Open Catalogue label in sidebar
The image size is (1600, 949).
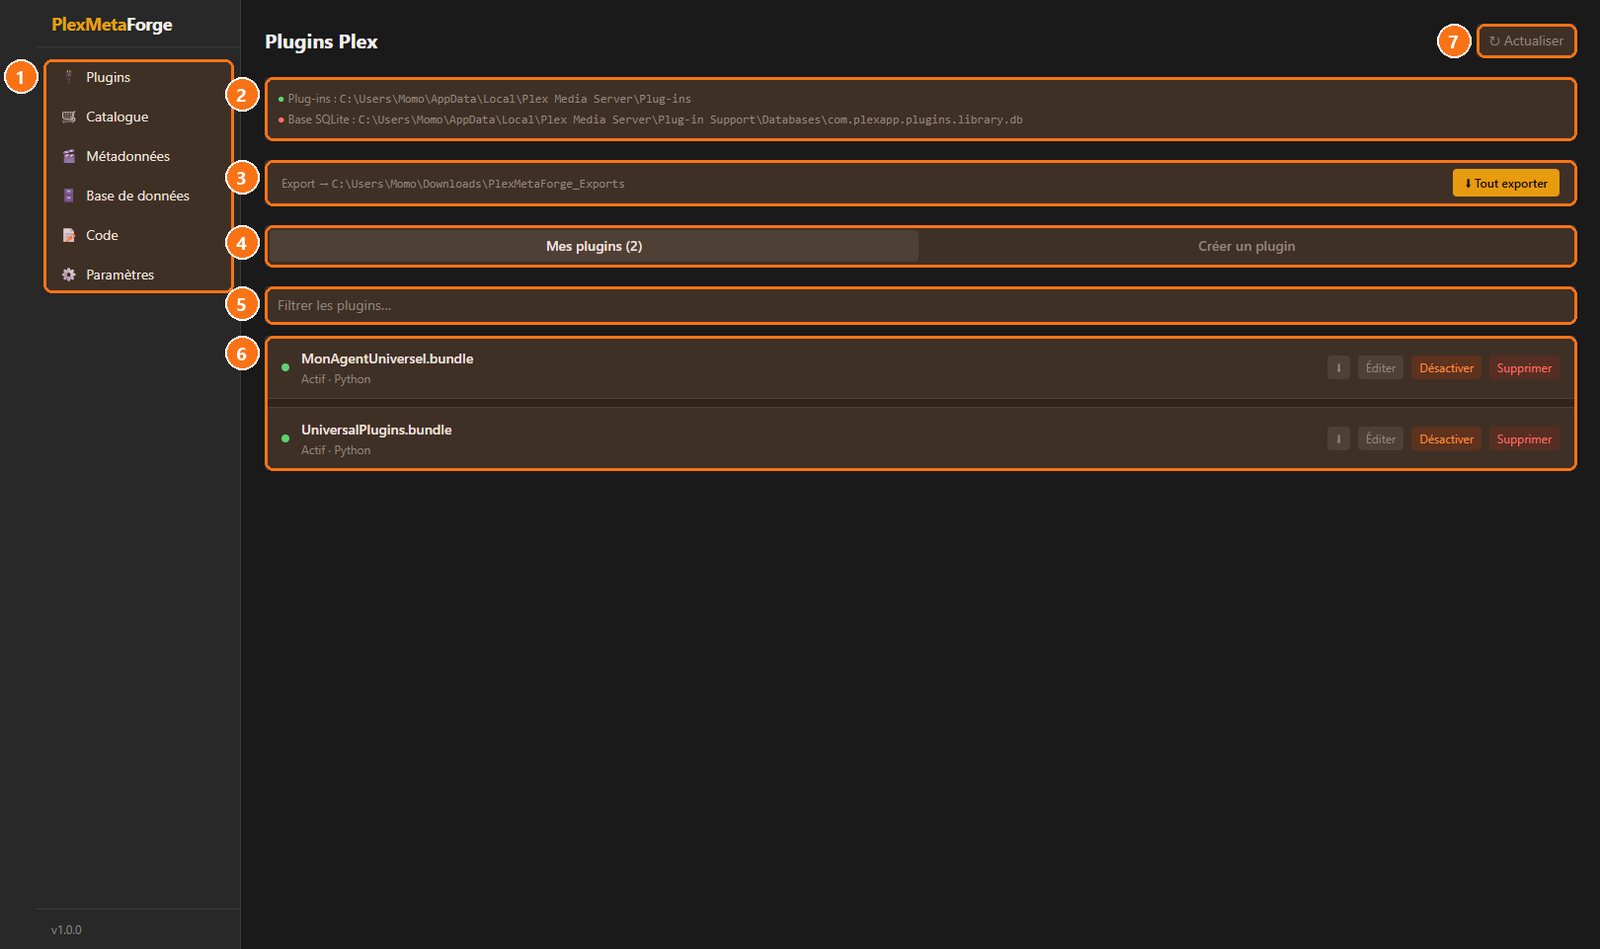coord(117,117)
